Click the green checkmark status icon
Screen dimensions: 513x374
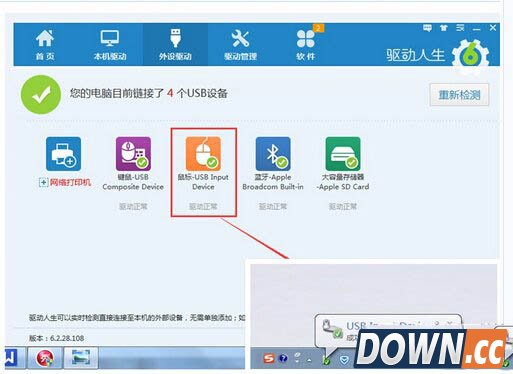click(41, 95)
